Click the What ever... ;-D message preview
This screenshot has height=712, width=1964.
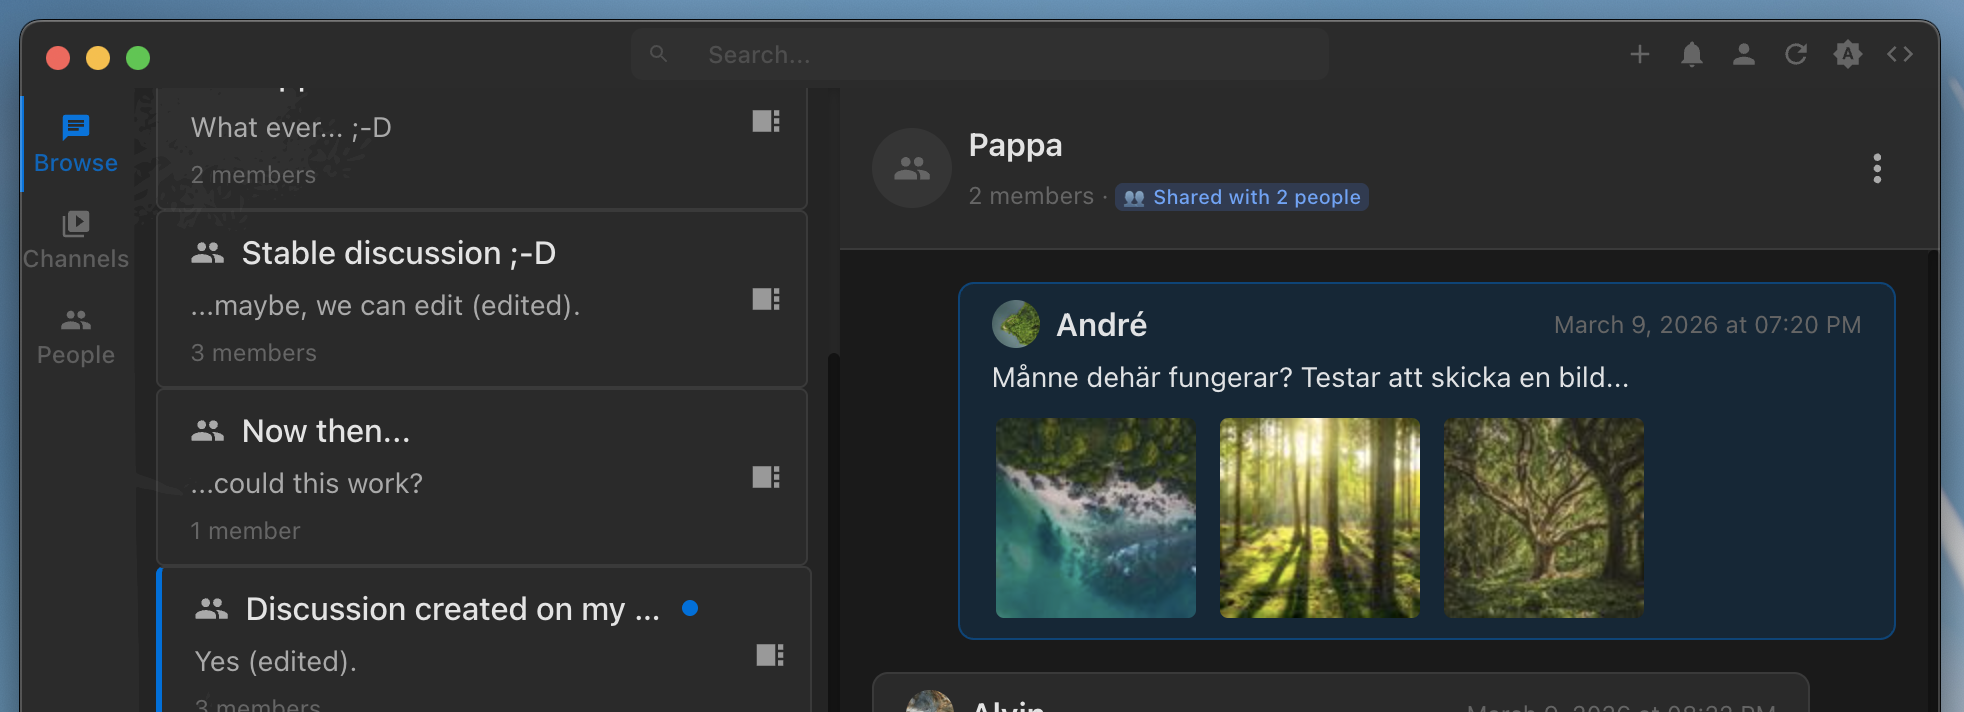coord(291,127)
